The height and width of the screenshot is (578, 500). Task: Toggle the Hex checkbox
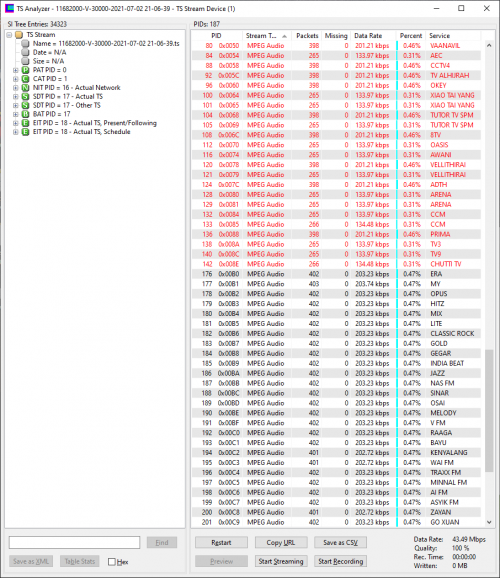pos(112,561)
